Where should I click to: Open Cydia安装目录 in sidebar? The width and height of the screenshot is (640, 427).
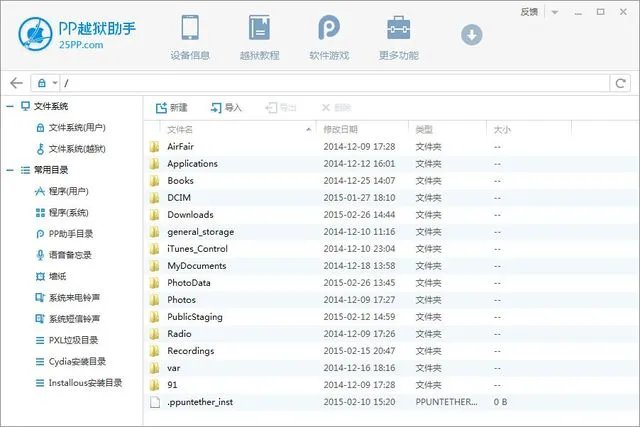coord(71,361)
